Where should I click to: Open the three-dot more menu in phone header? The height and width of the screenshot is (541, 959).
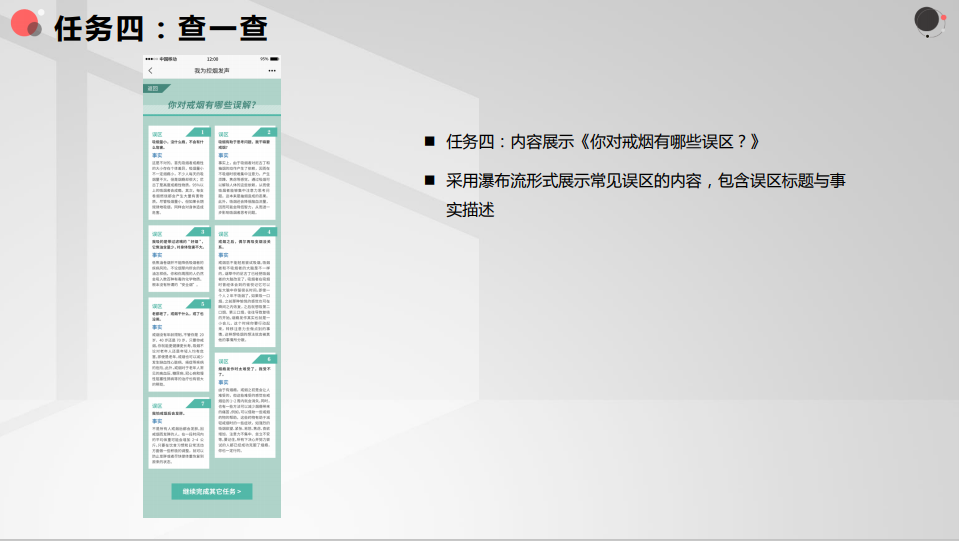pos(272,71)
